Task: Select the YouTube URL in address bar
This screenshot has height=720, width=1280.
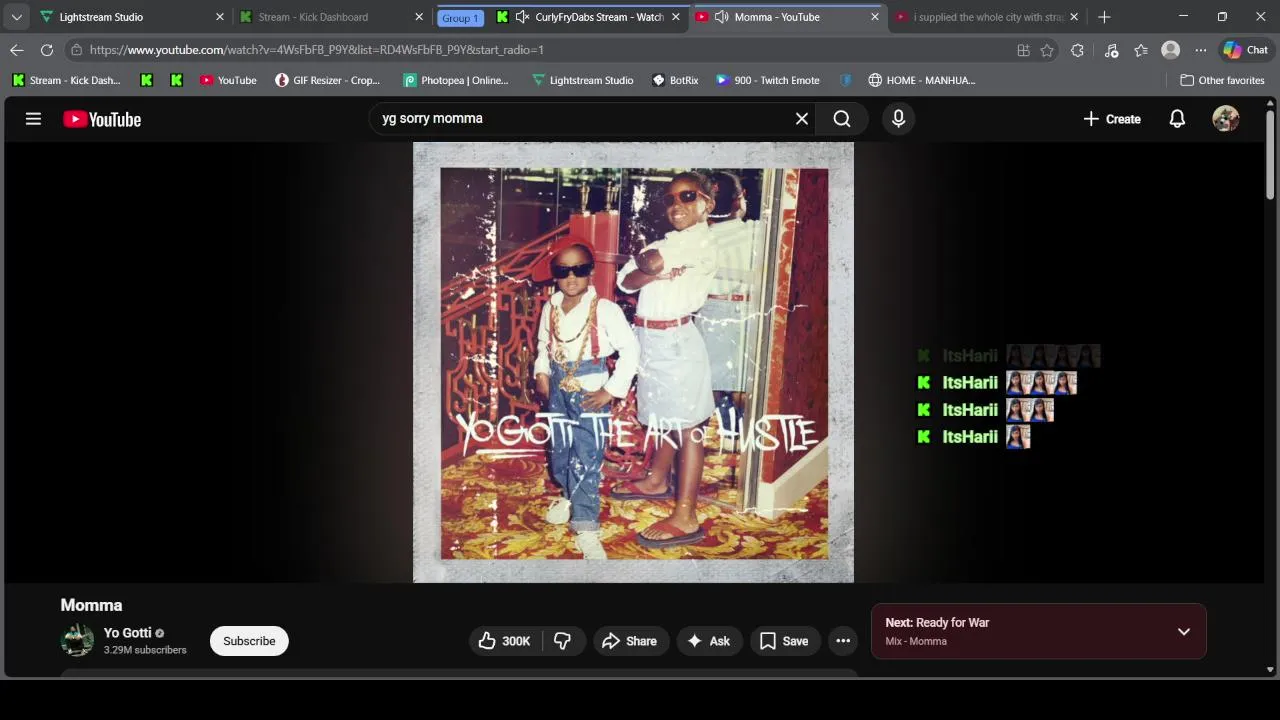Action: coord(316,50)
